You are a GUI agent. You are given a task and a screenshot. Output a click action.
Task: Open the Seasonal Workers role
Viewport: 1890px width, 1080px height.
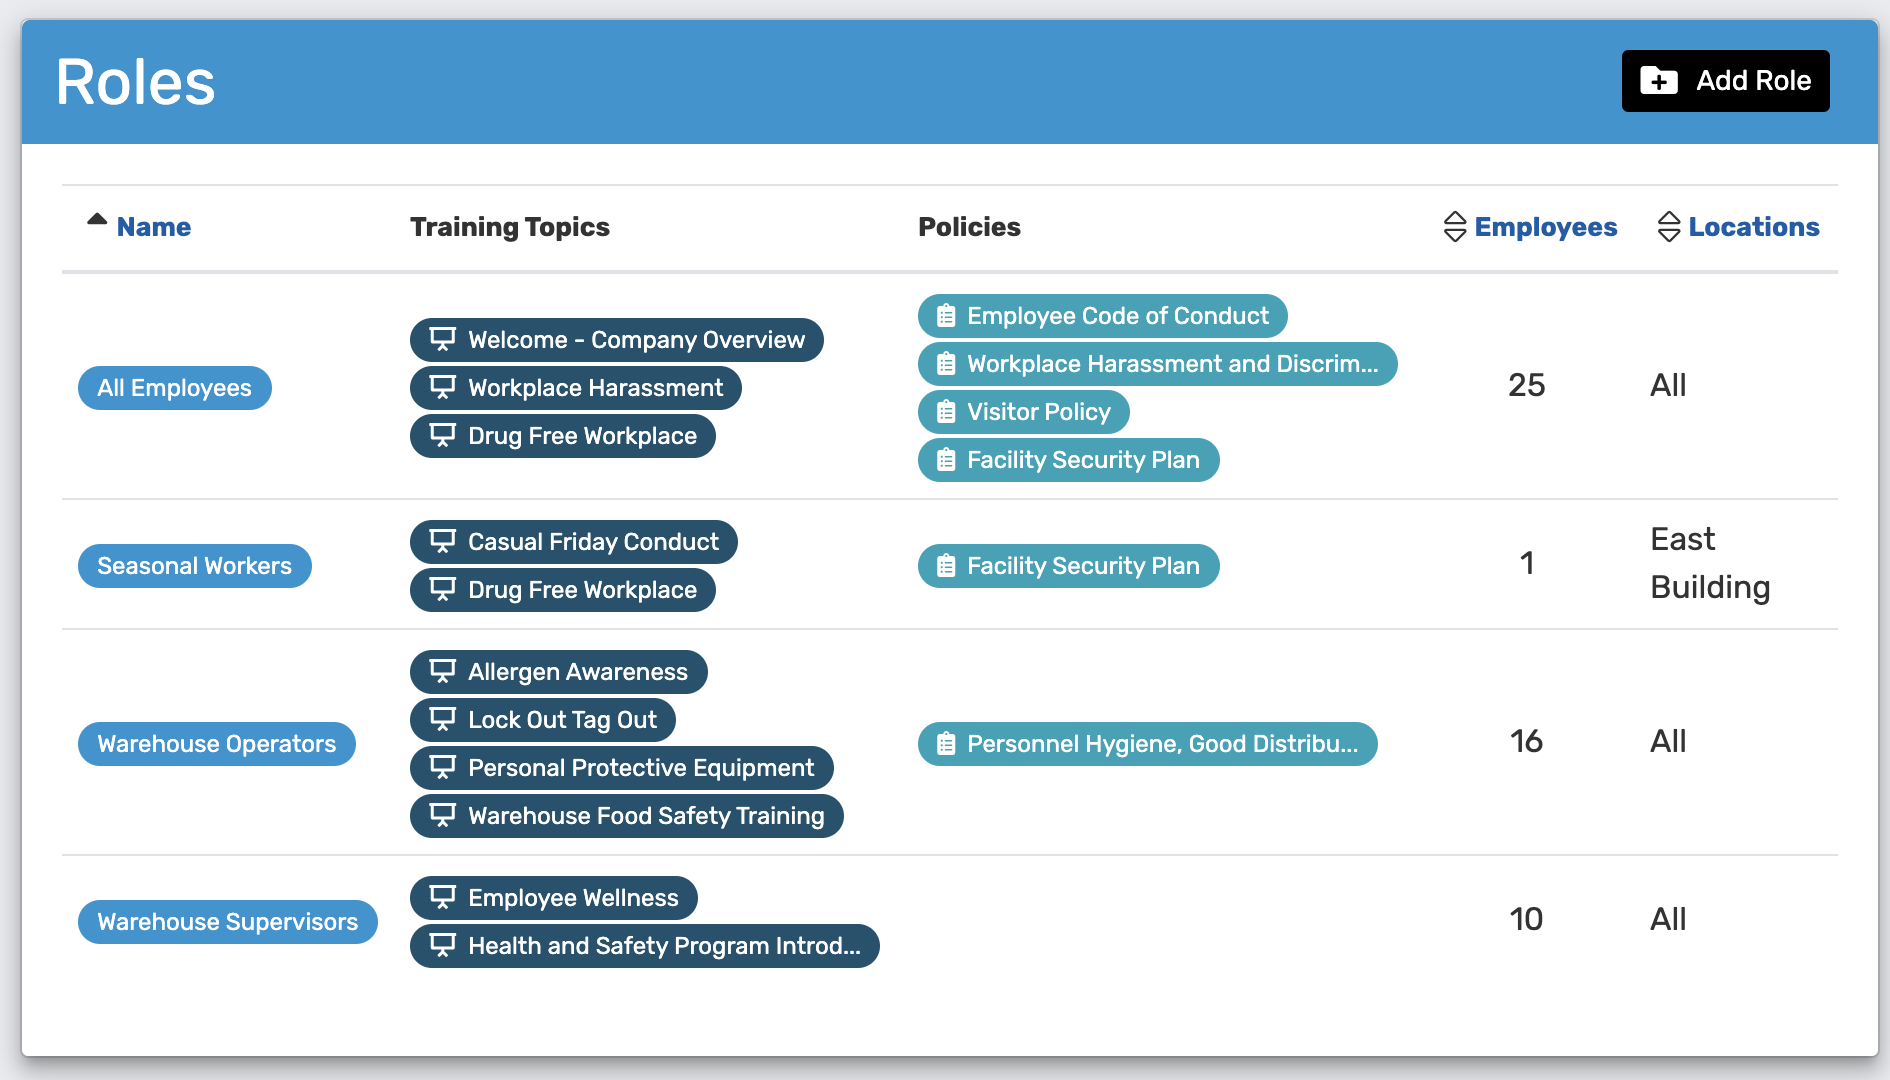coord(195,566)
